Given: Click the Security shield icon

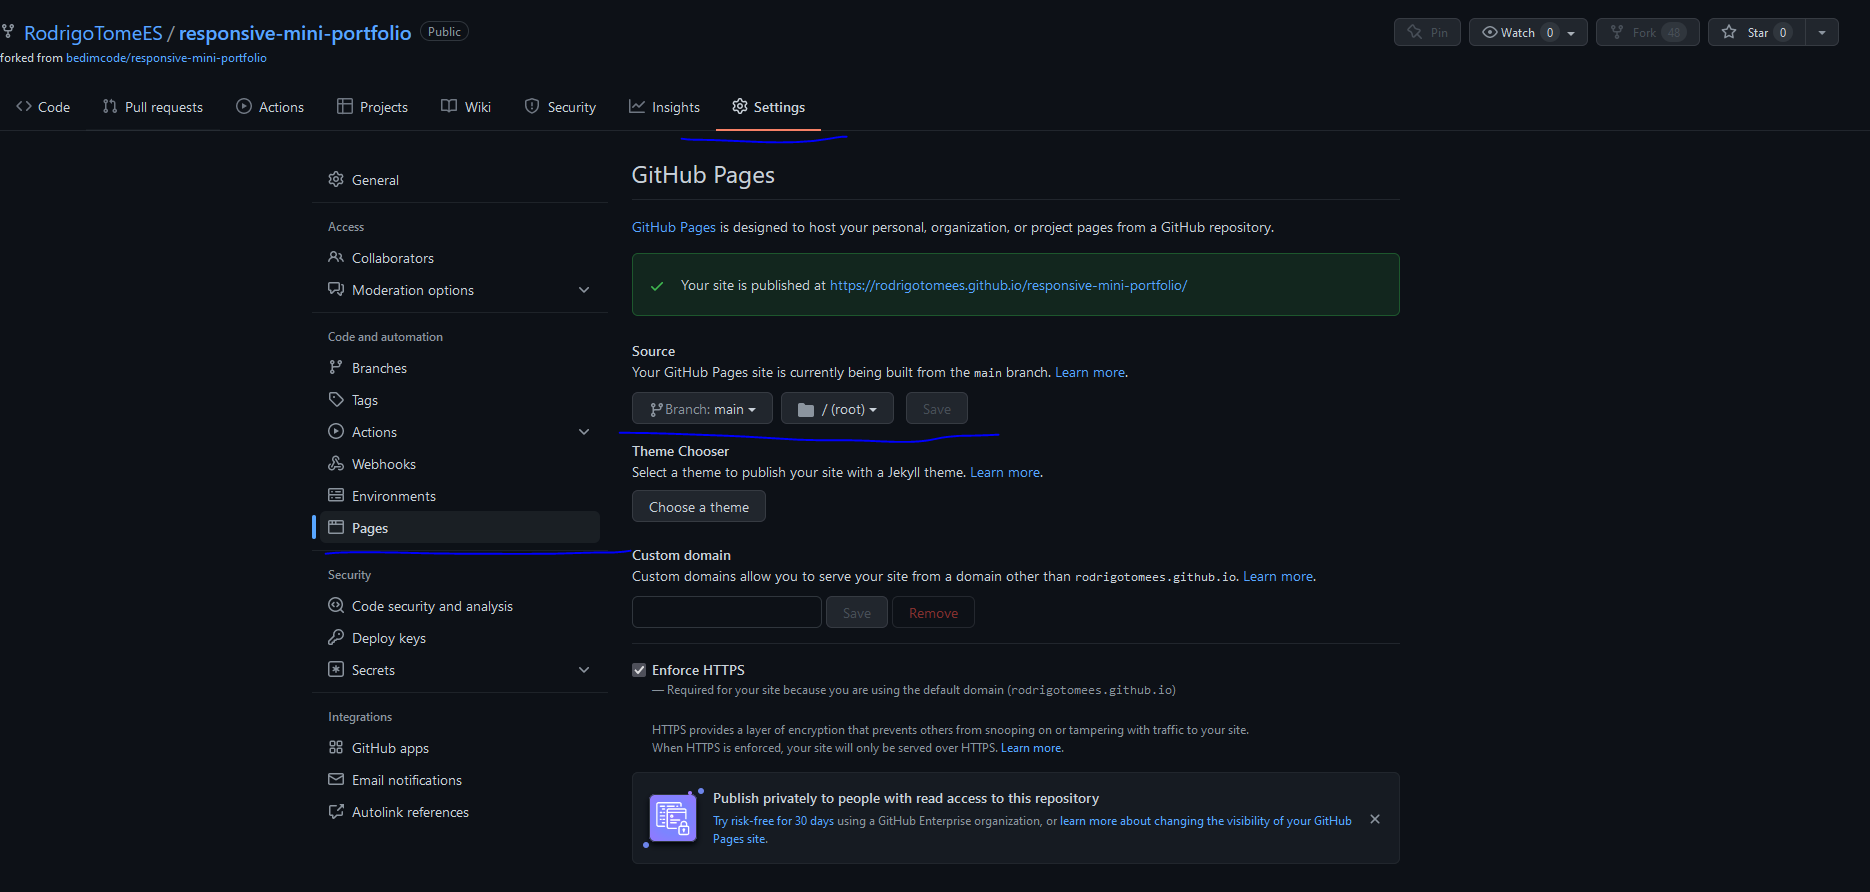Looking at the screenshot, I should point(532,106).
